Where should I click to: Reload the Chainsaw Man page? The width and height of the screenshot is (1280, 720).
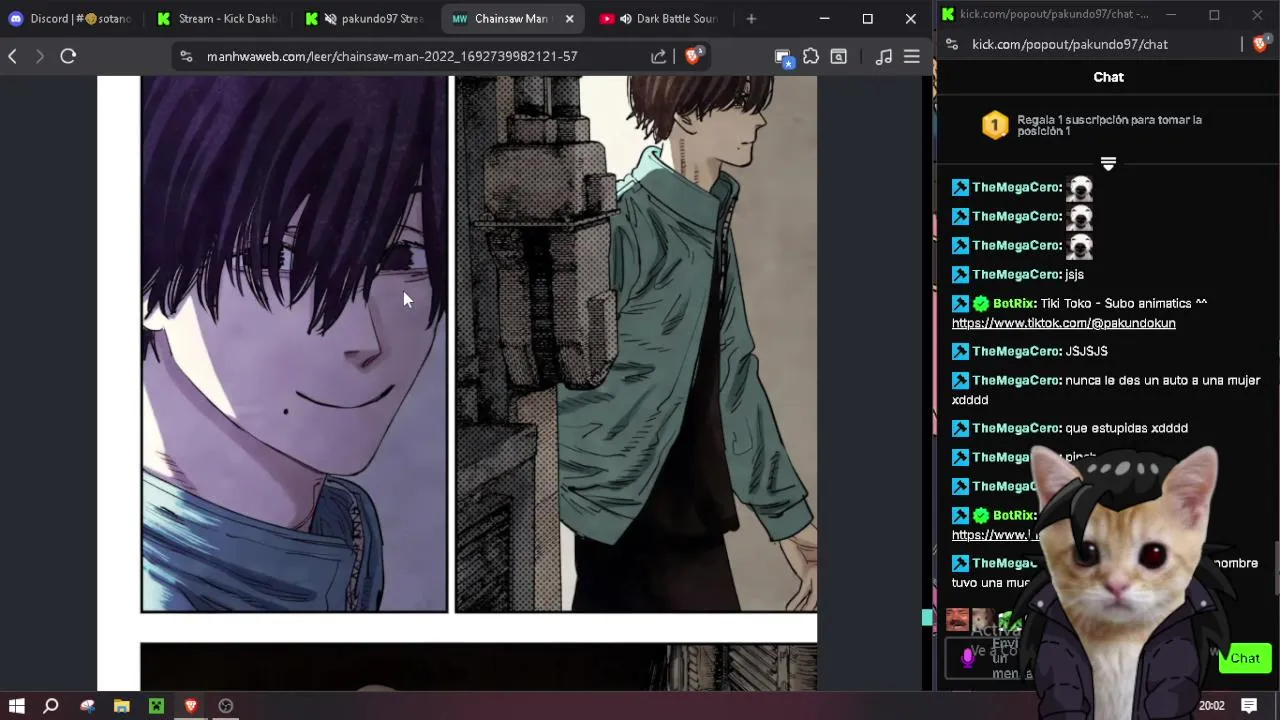tap(68, 57)
